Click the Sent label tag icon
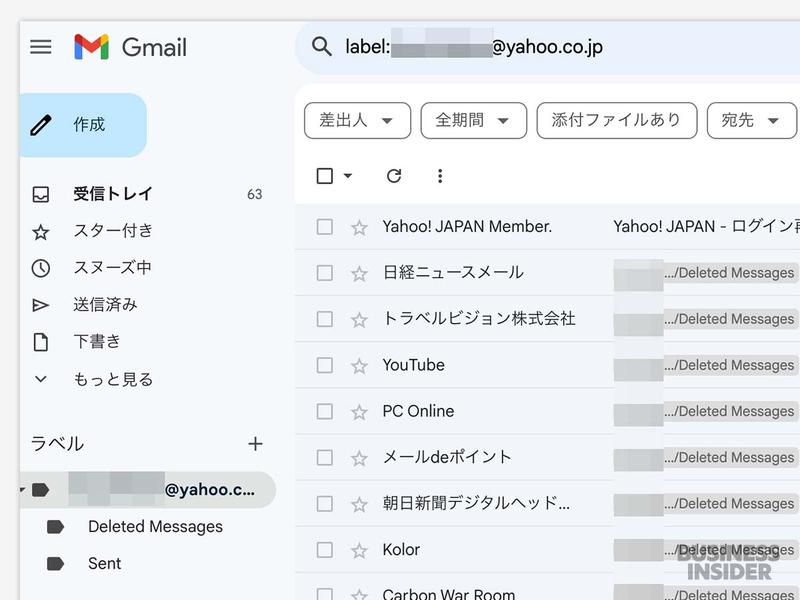This screenshot has height=600, width=800. pos(55,564)
